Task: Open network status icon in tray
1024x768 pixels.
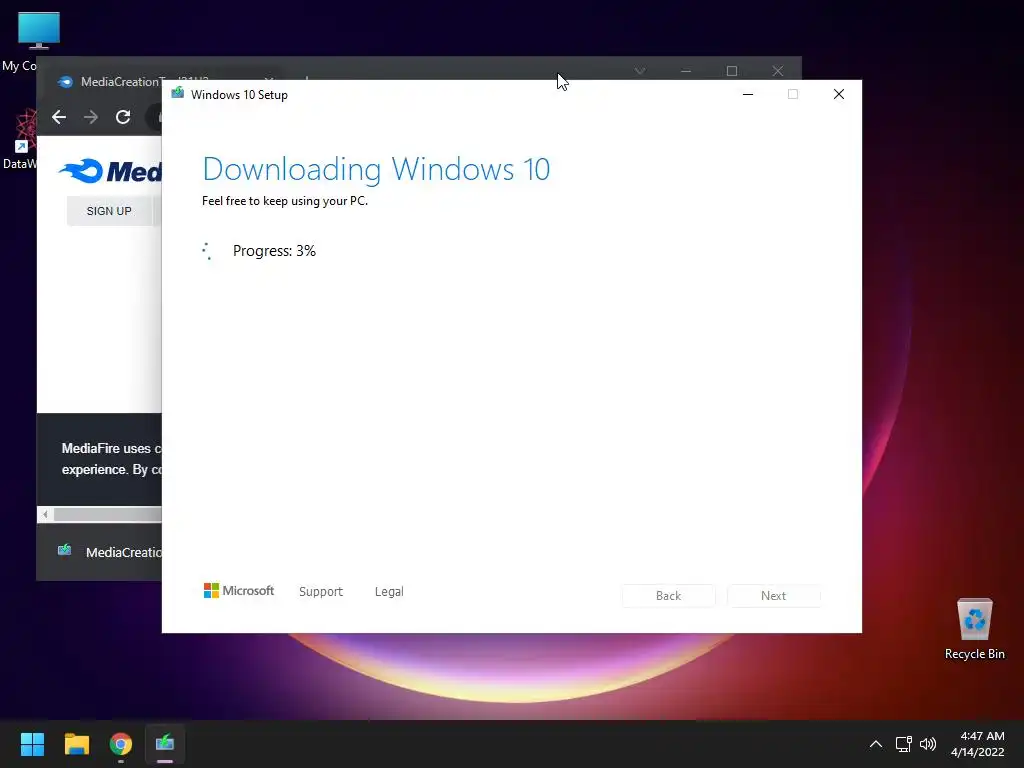Action: [903, 744]
